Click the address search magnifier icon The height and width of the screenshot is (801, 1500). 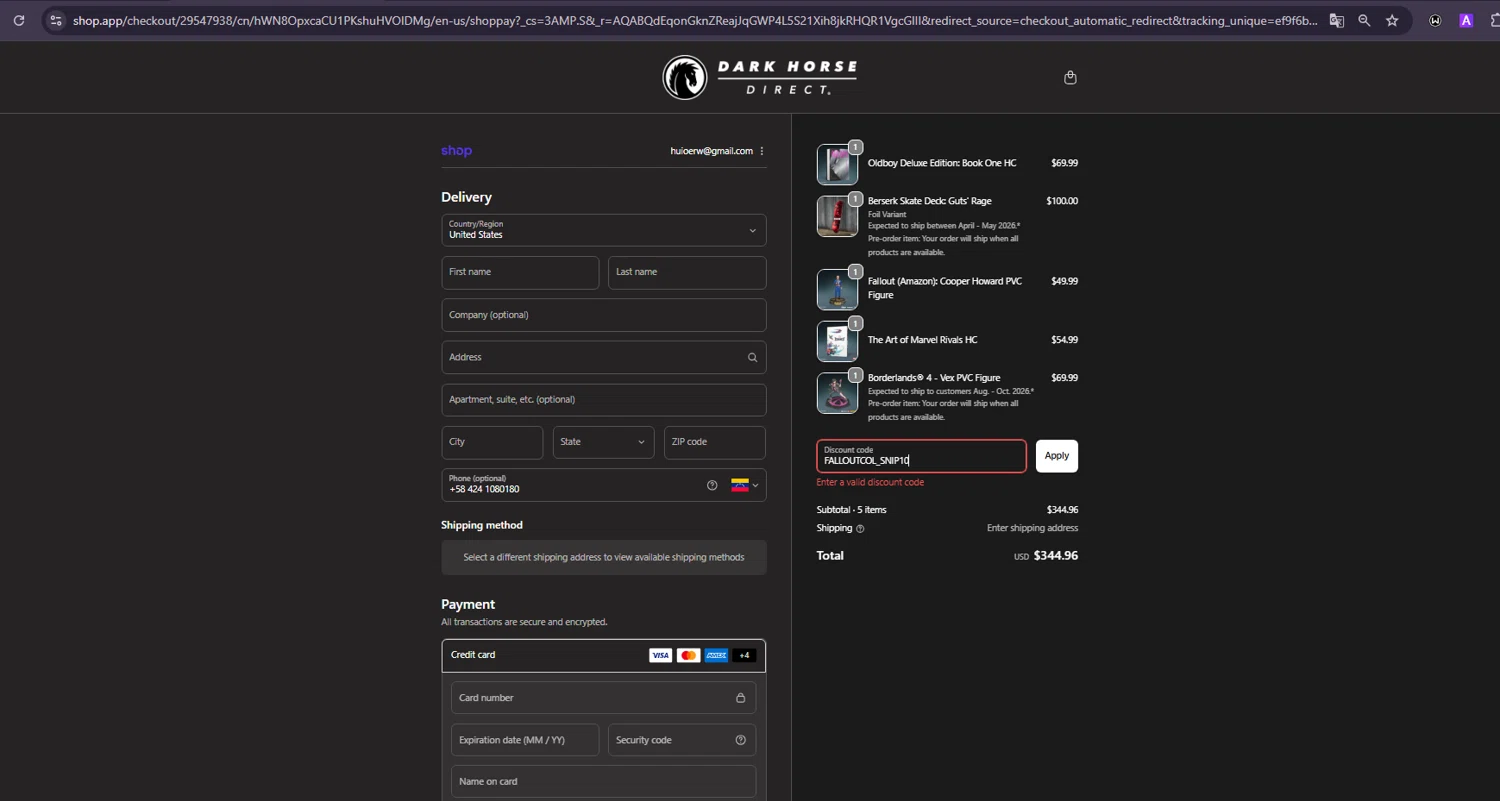752,357
